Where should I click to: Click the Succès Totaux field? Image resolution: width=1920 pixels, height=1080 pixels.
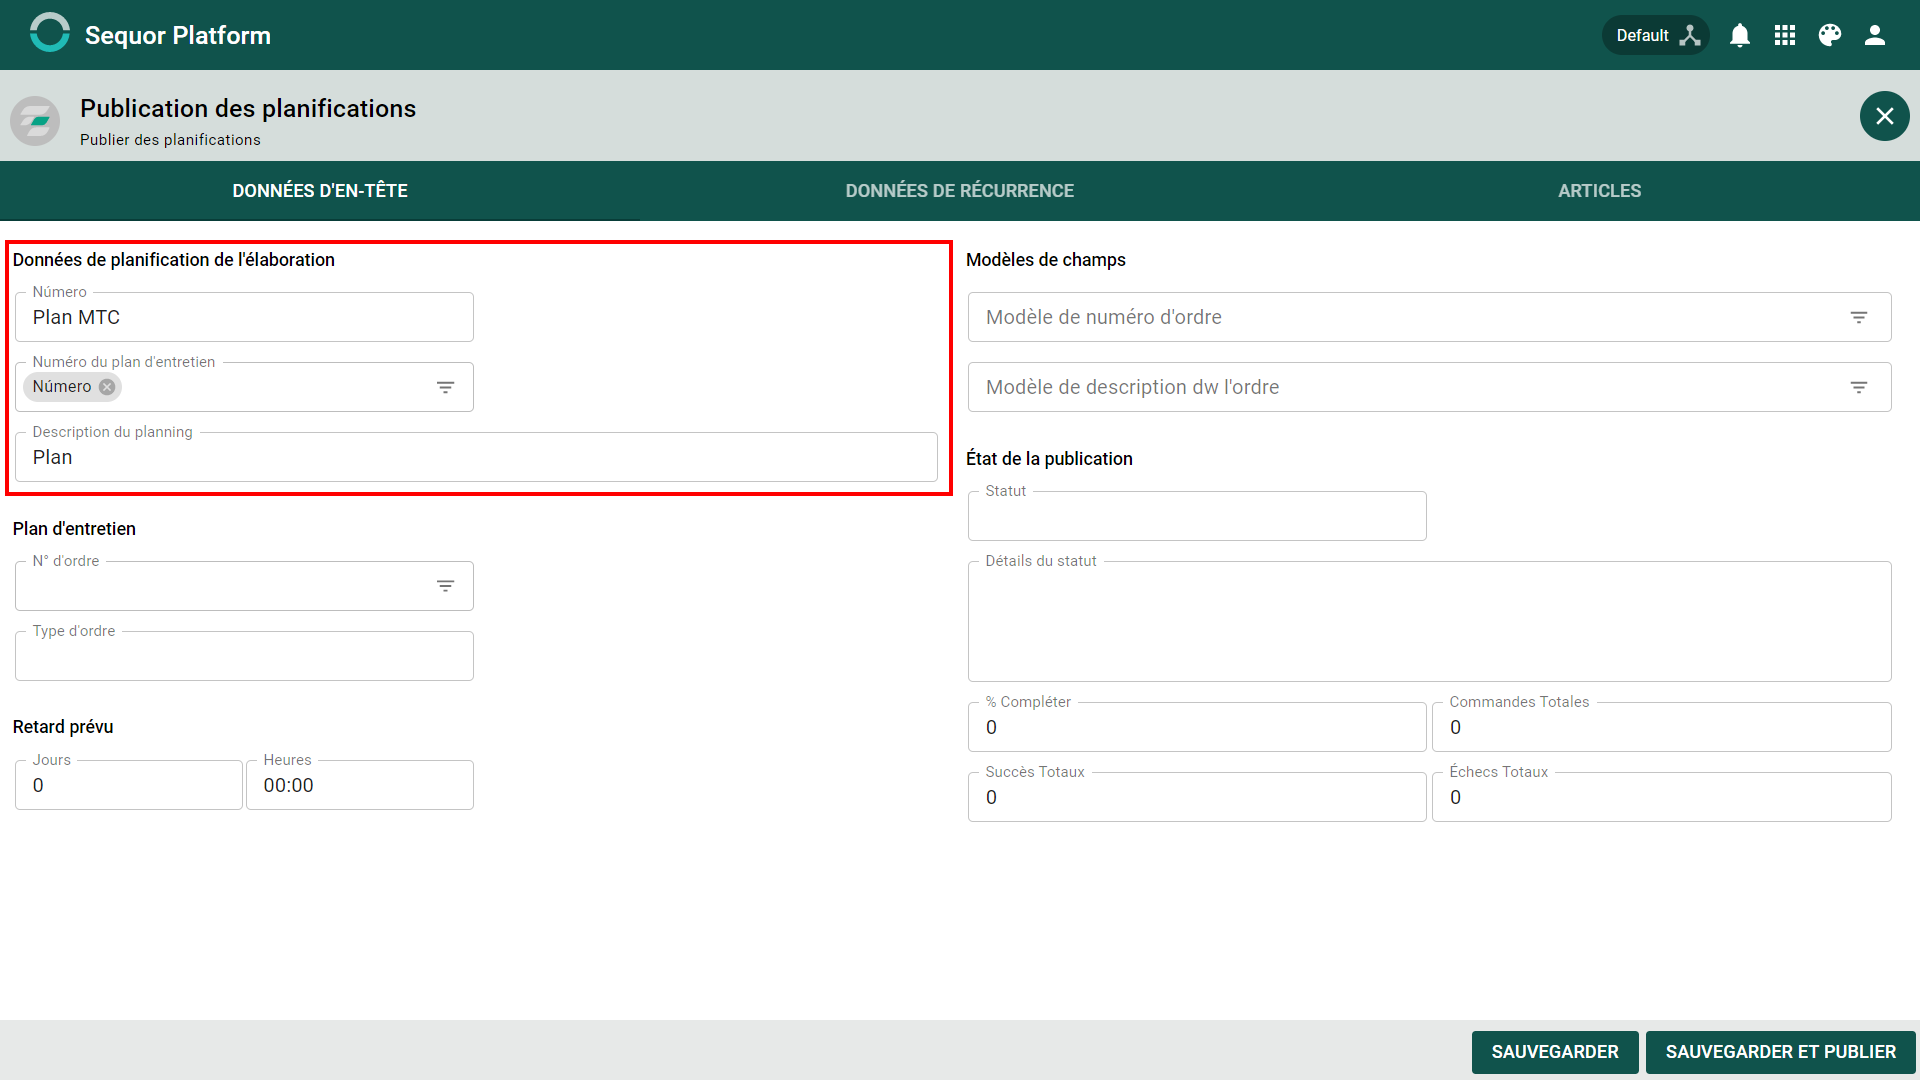click(x=1197, y=797)
